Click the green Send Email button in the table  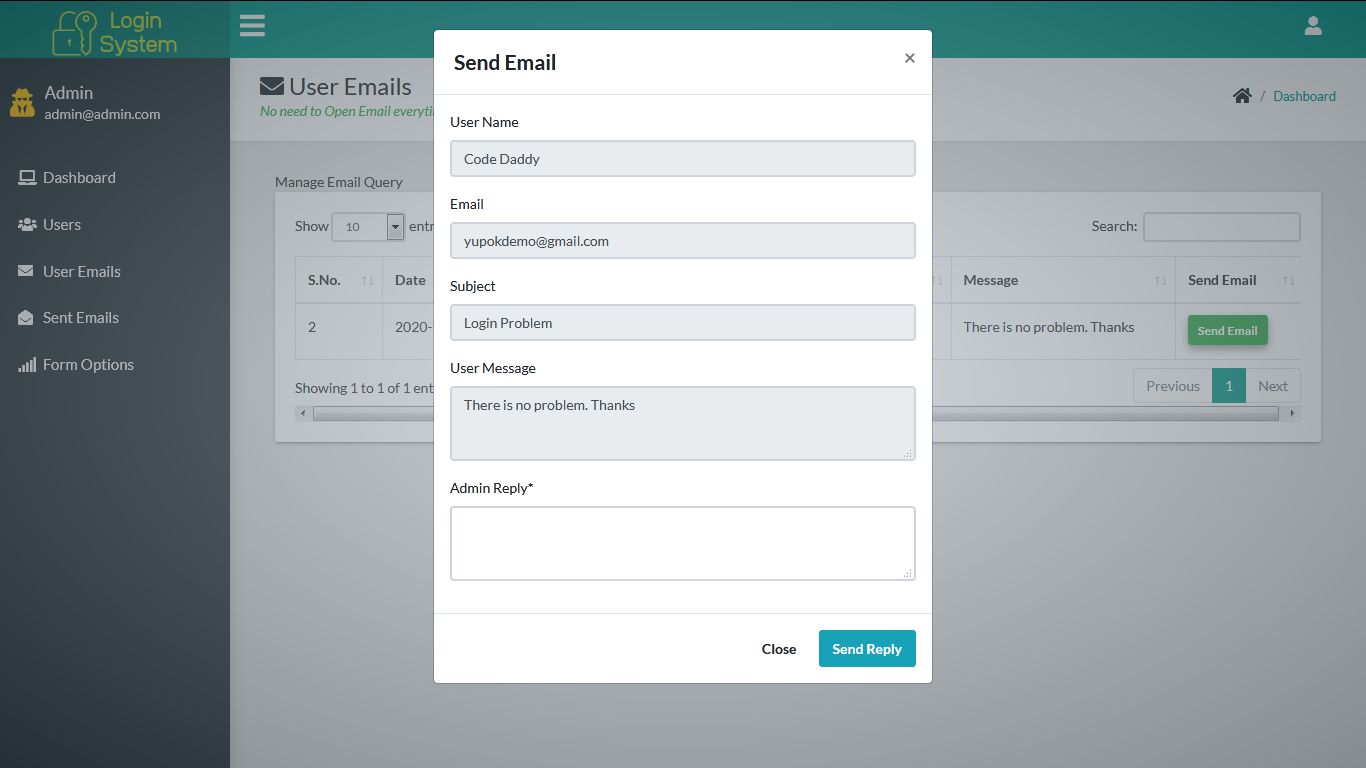click(x=1227, y=330)
